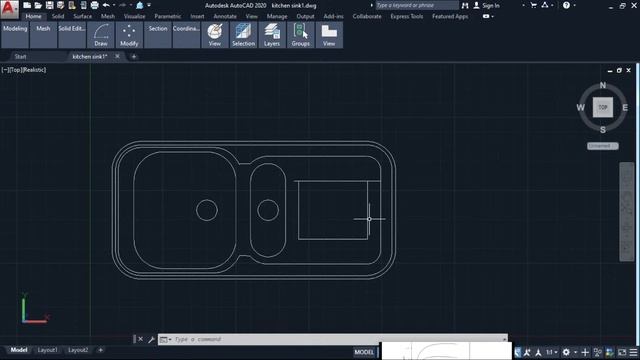640x360 pixels.
Task: Open the Layout2 tab
Action: (78, 350)
